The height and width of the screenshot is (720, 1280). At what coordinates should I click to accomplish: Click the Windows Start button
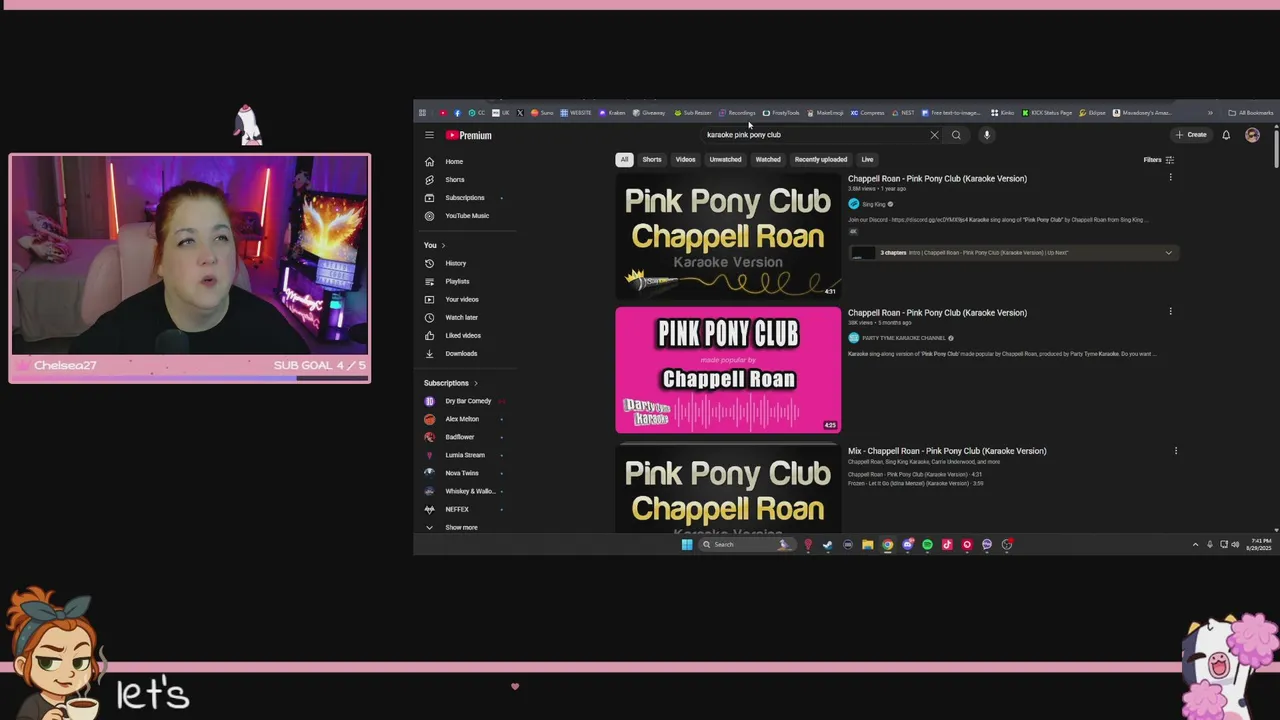pyautogui.click(x=687, y=545)
